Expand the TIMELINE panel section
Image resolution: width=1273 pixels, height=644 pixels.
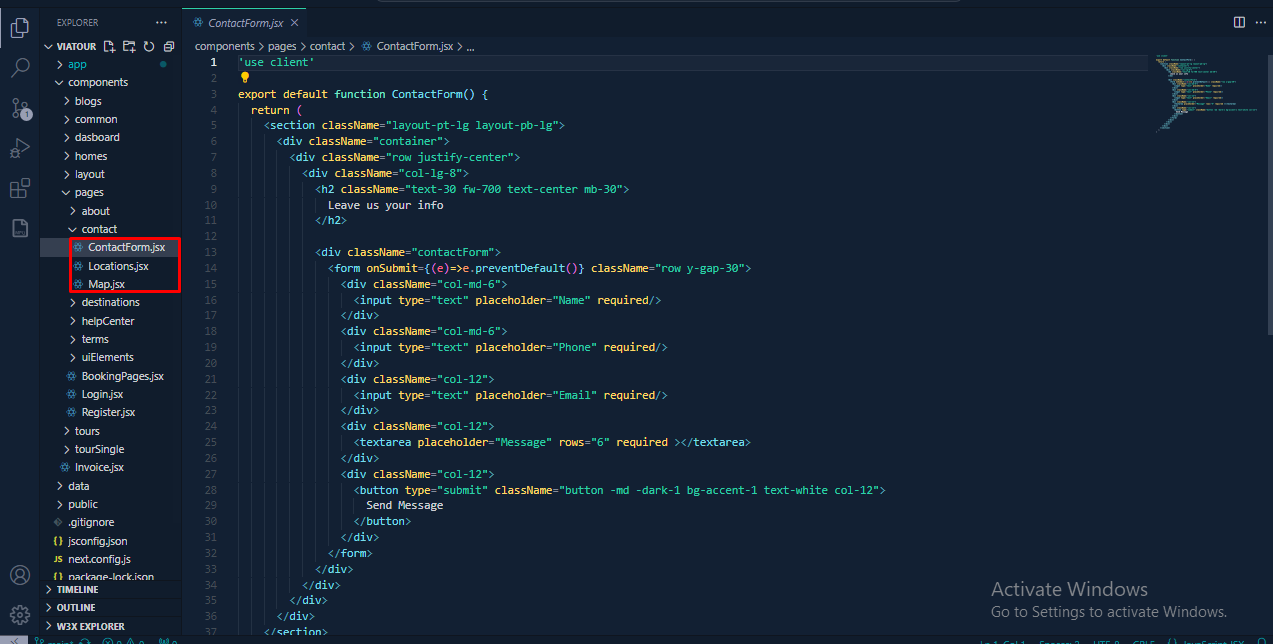[77, 590]
